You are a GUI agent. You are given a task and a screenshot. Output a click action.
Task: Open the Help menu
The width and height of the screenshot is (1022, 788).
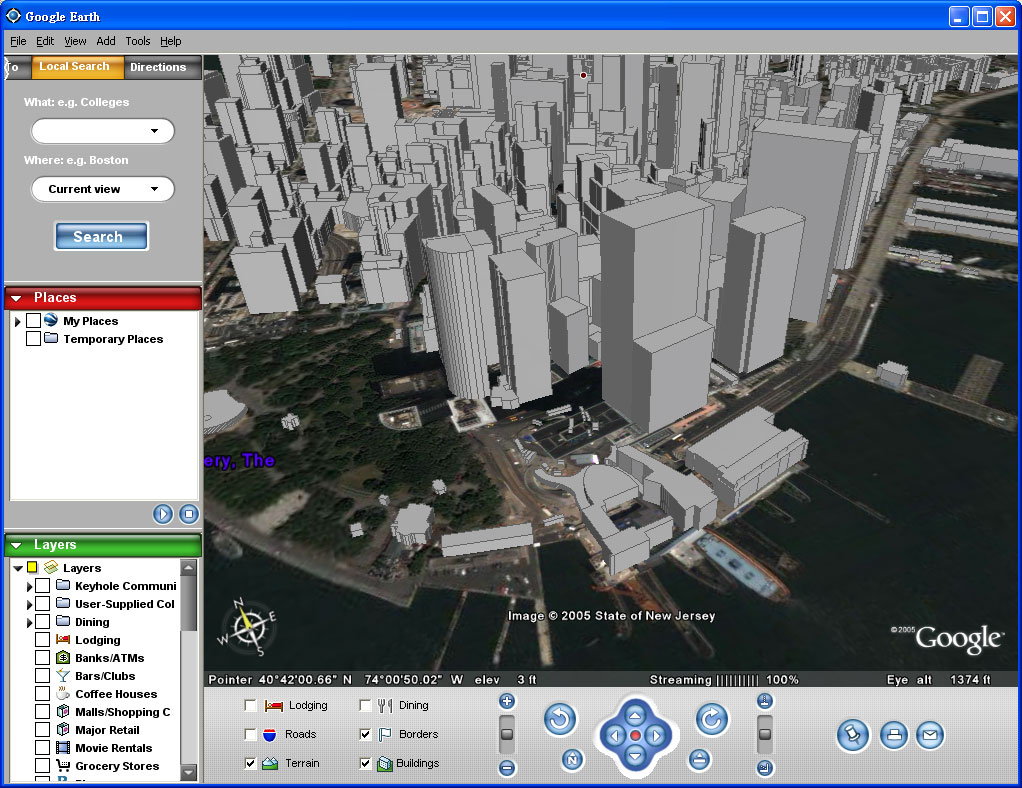pos(171,41)
